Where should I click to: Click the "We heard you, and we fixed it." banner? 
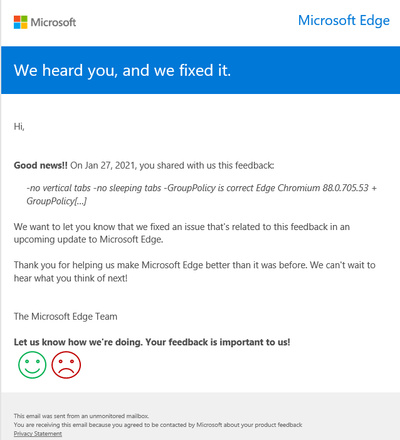tap(200, 70)
